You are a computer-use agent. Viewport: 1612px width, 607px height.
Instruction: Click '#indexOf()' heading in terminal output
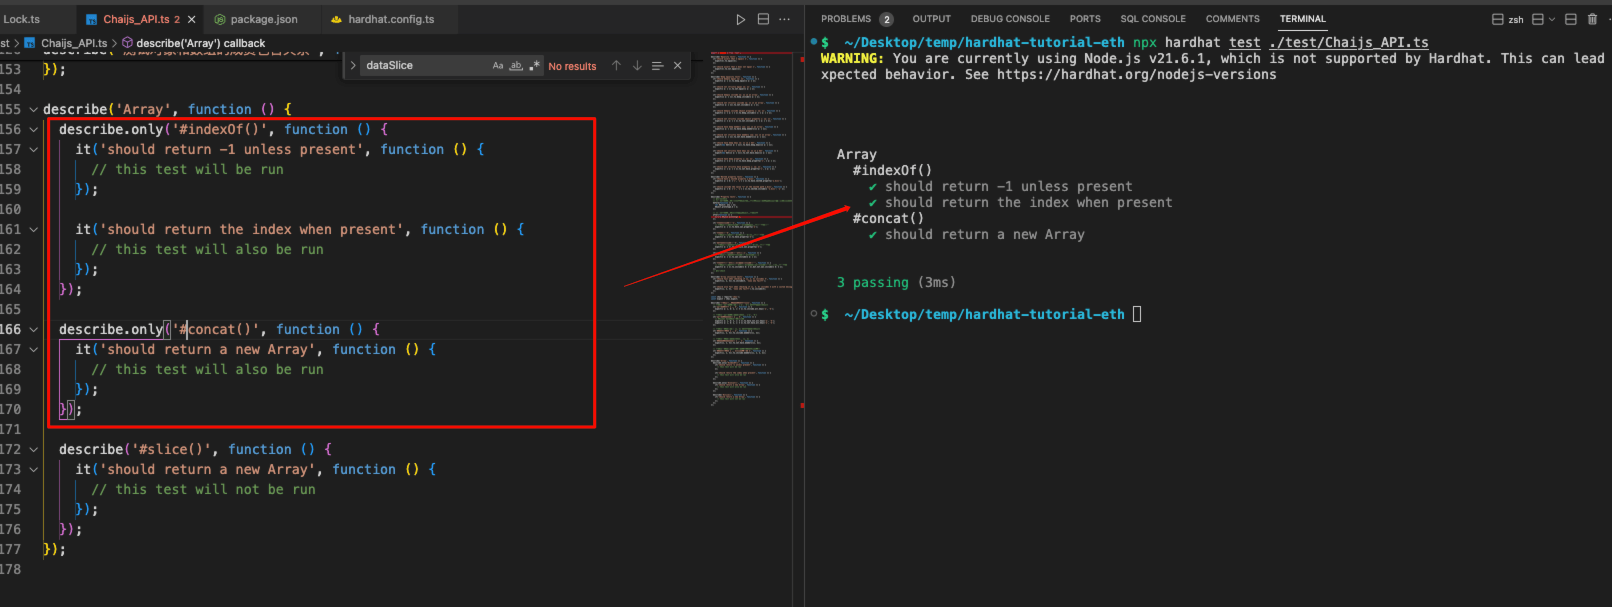tap(892, 171)
